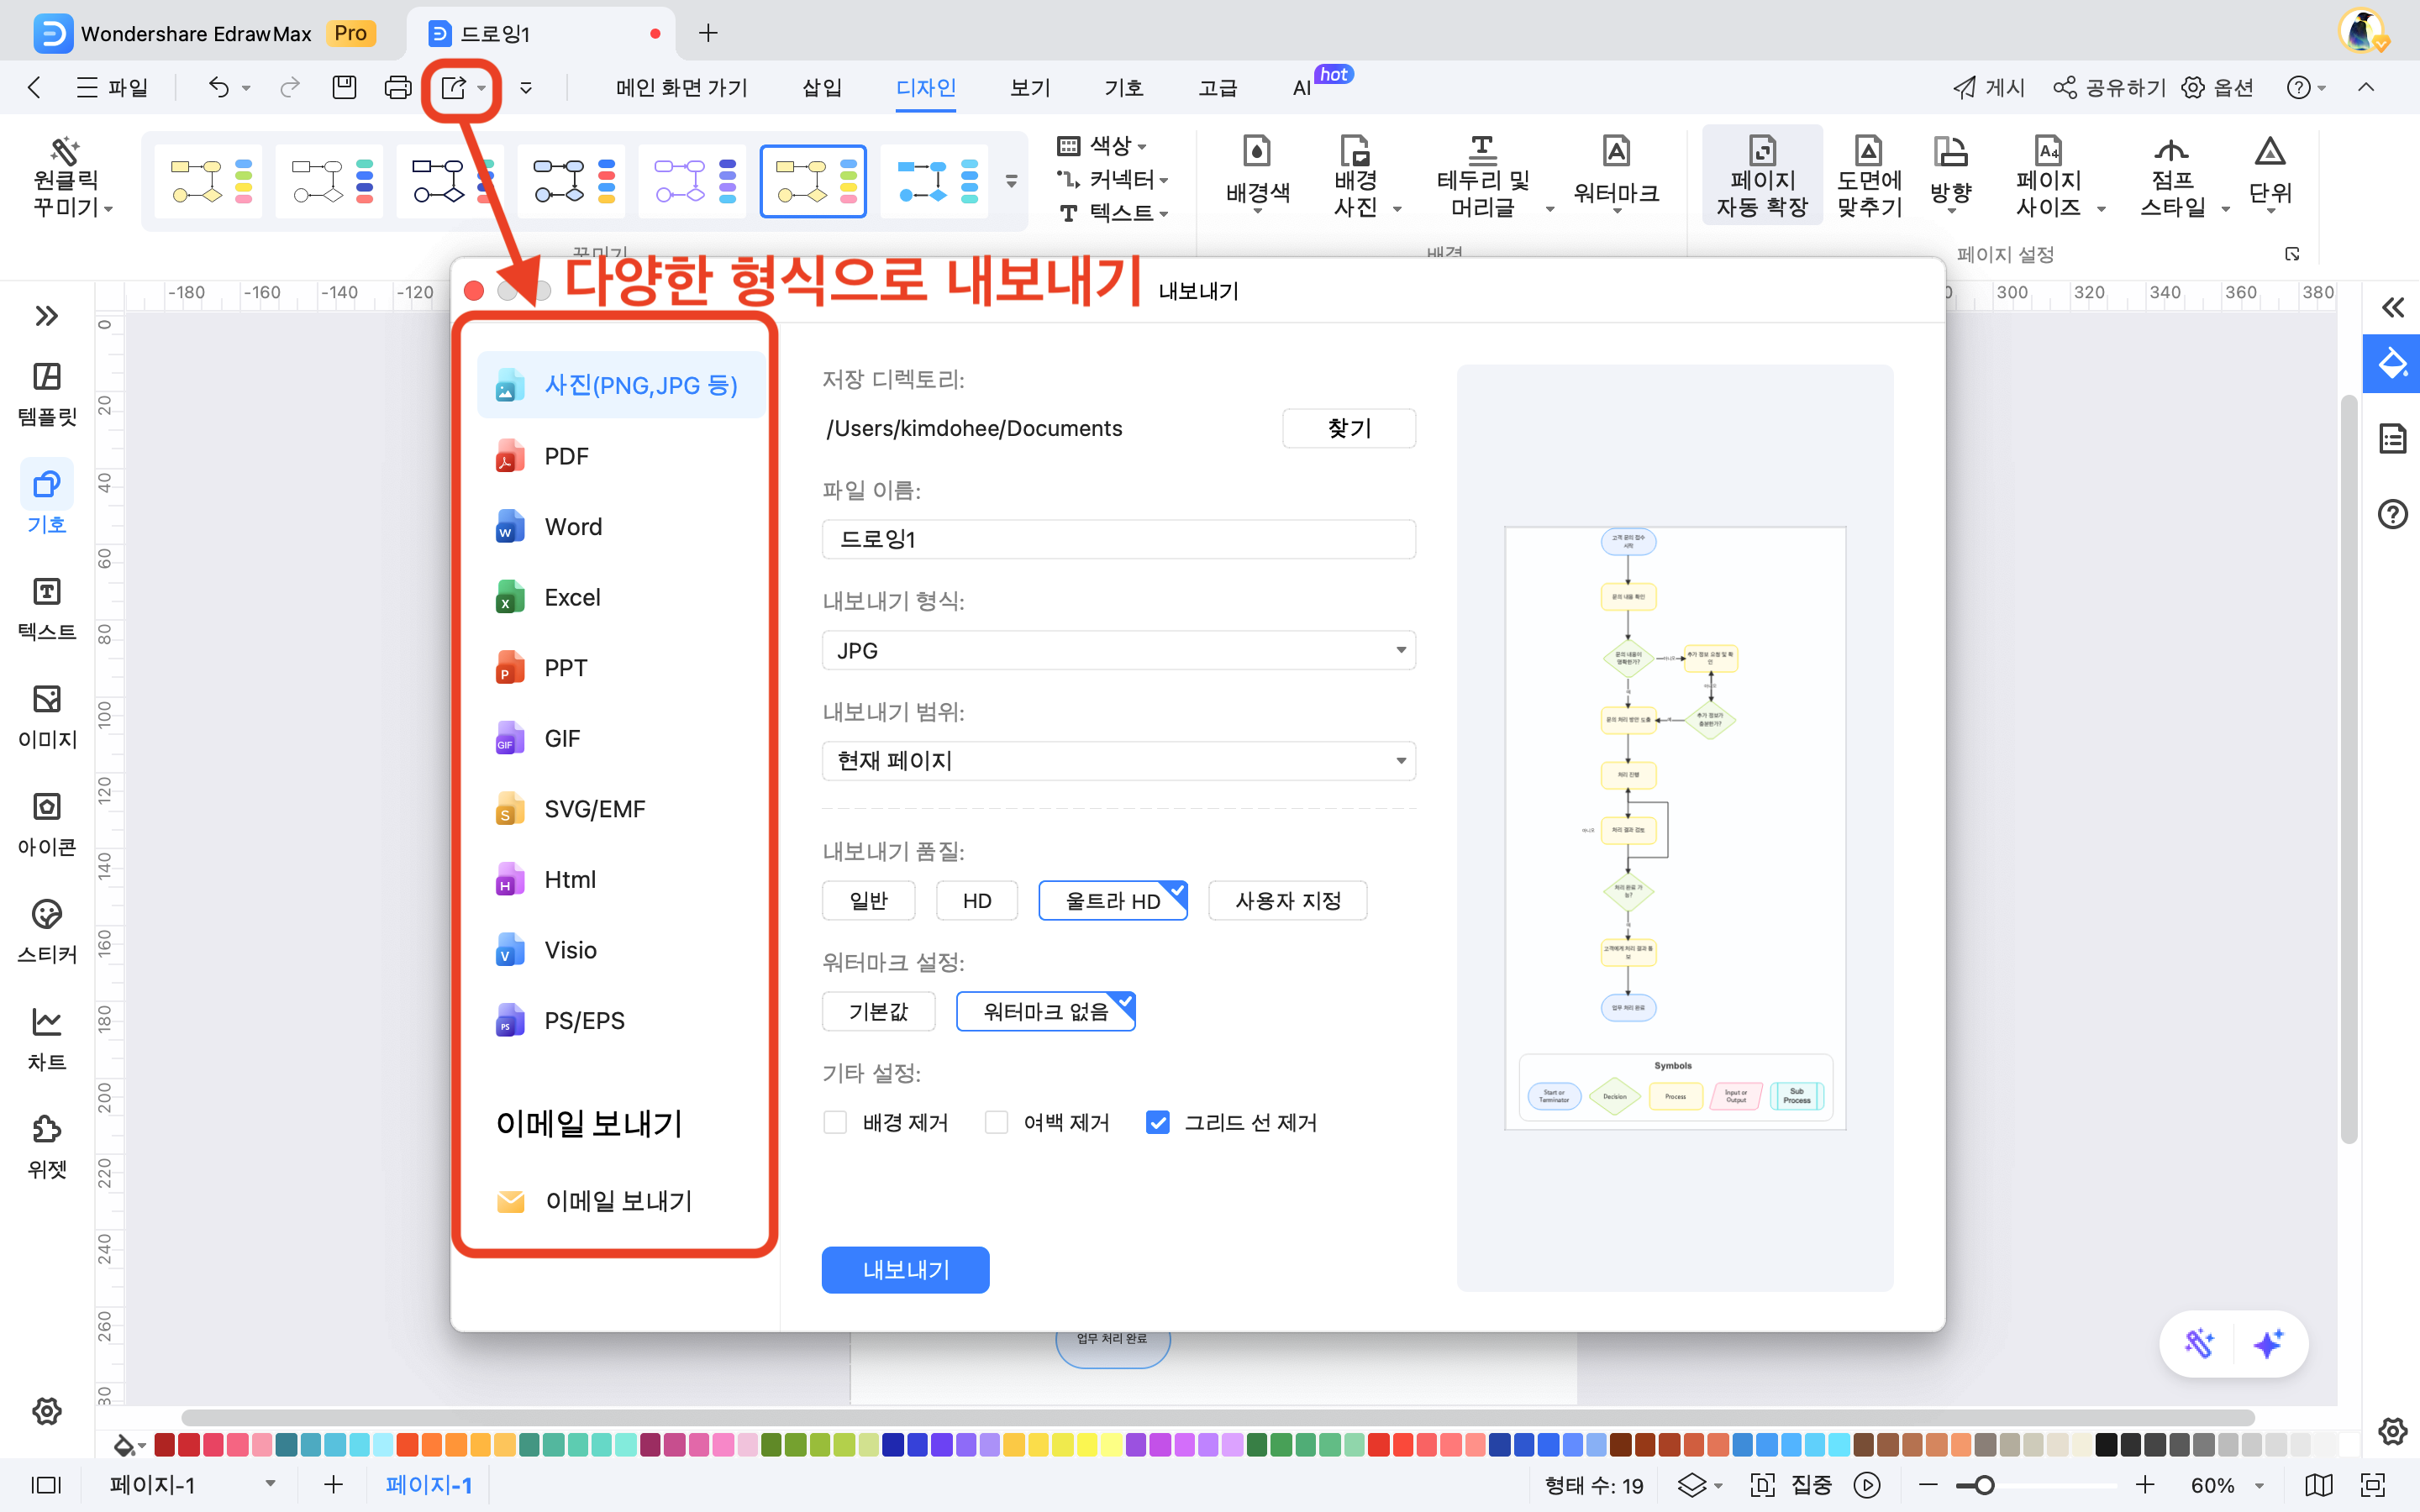Uncheck the 그리드 선 제거 checkbox

pos(1158,1122)
